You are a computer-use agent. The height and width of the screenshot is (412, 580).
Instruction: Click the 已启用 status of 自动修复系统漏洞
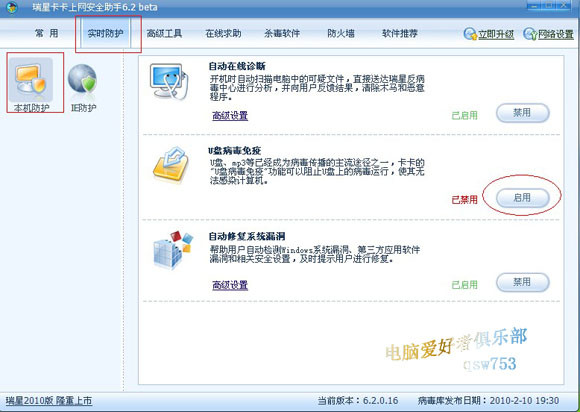click(464, 285)
